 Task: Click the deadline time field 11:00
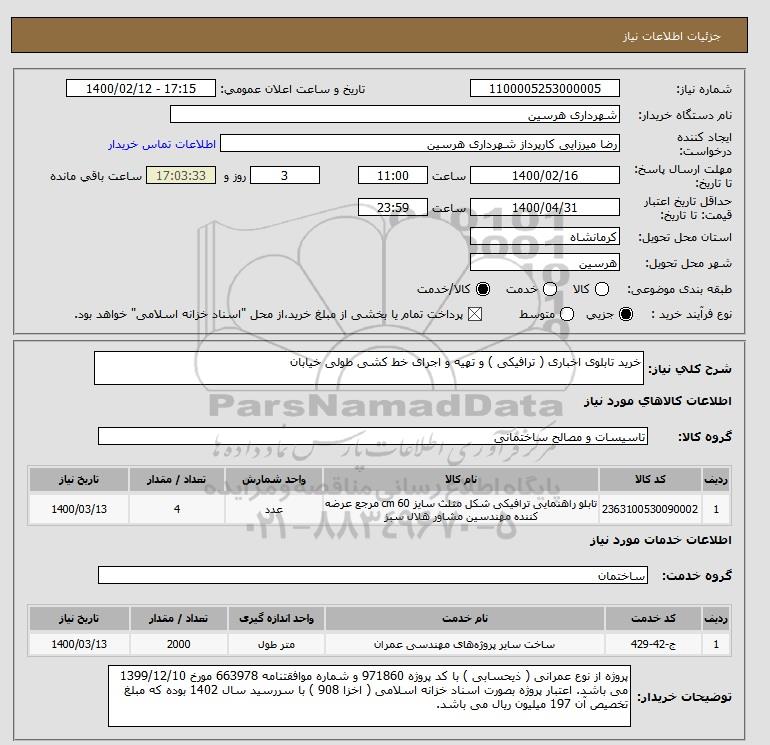[393, 175]
